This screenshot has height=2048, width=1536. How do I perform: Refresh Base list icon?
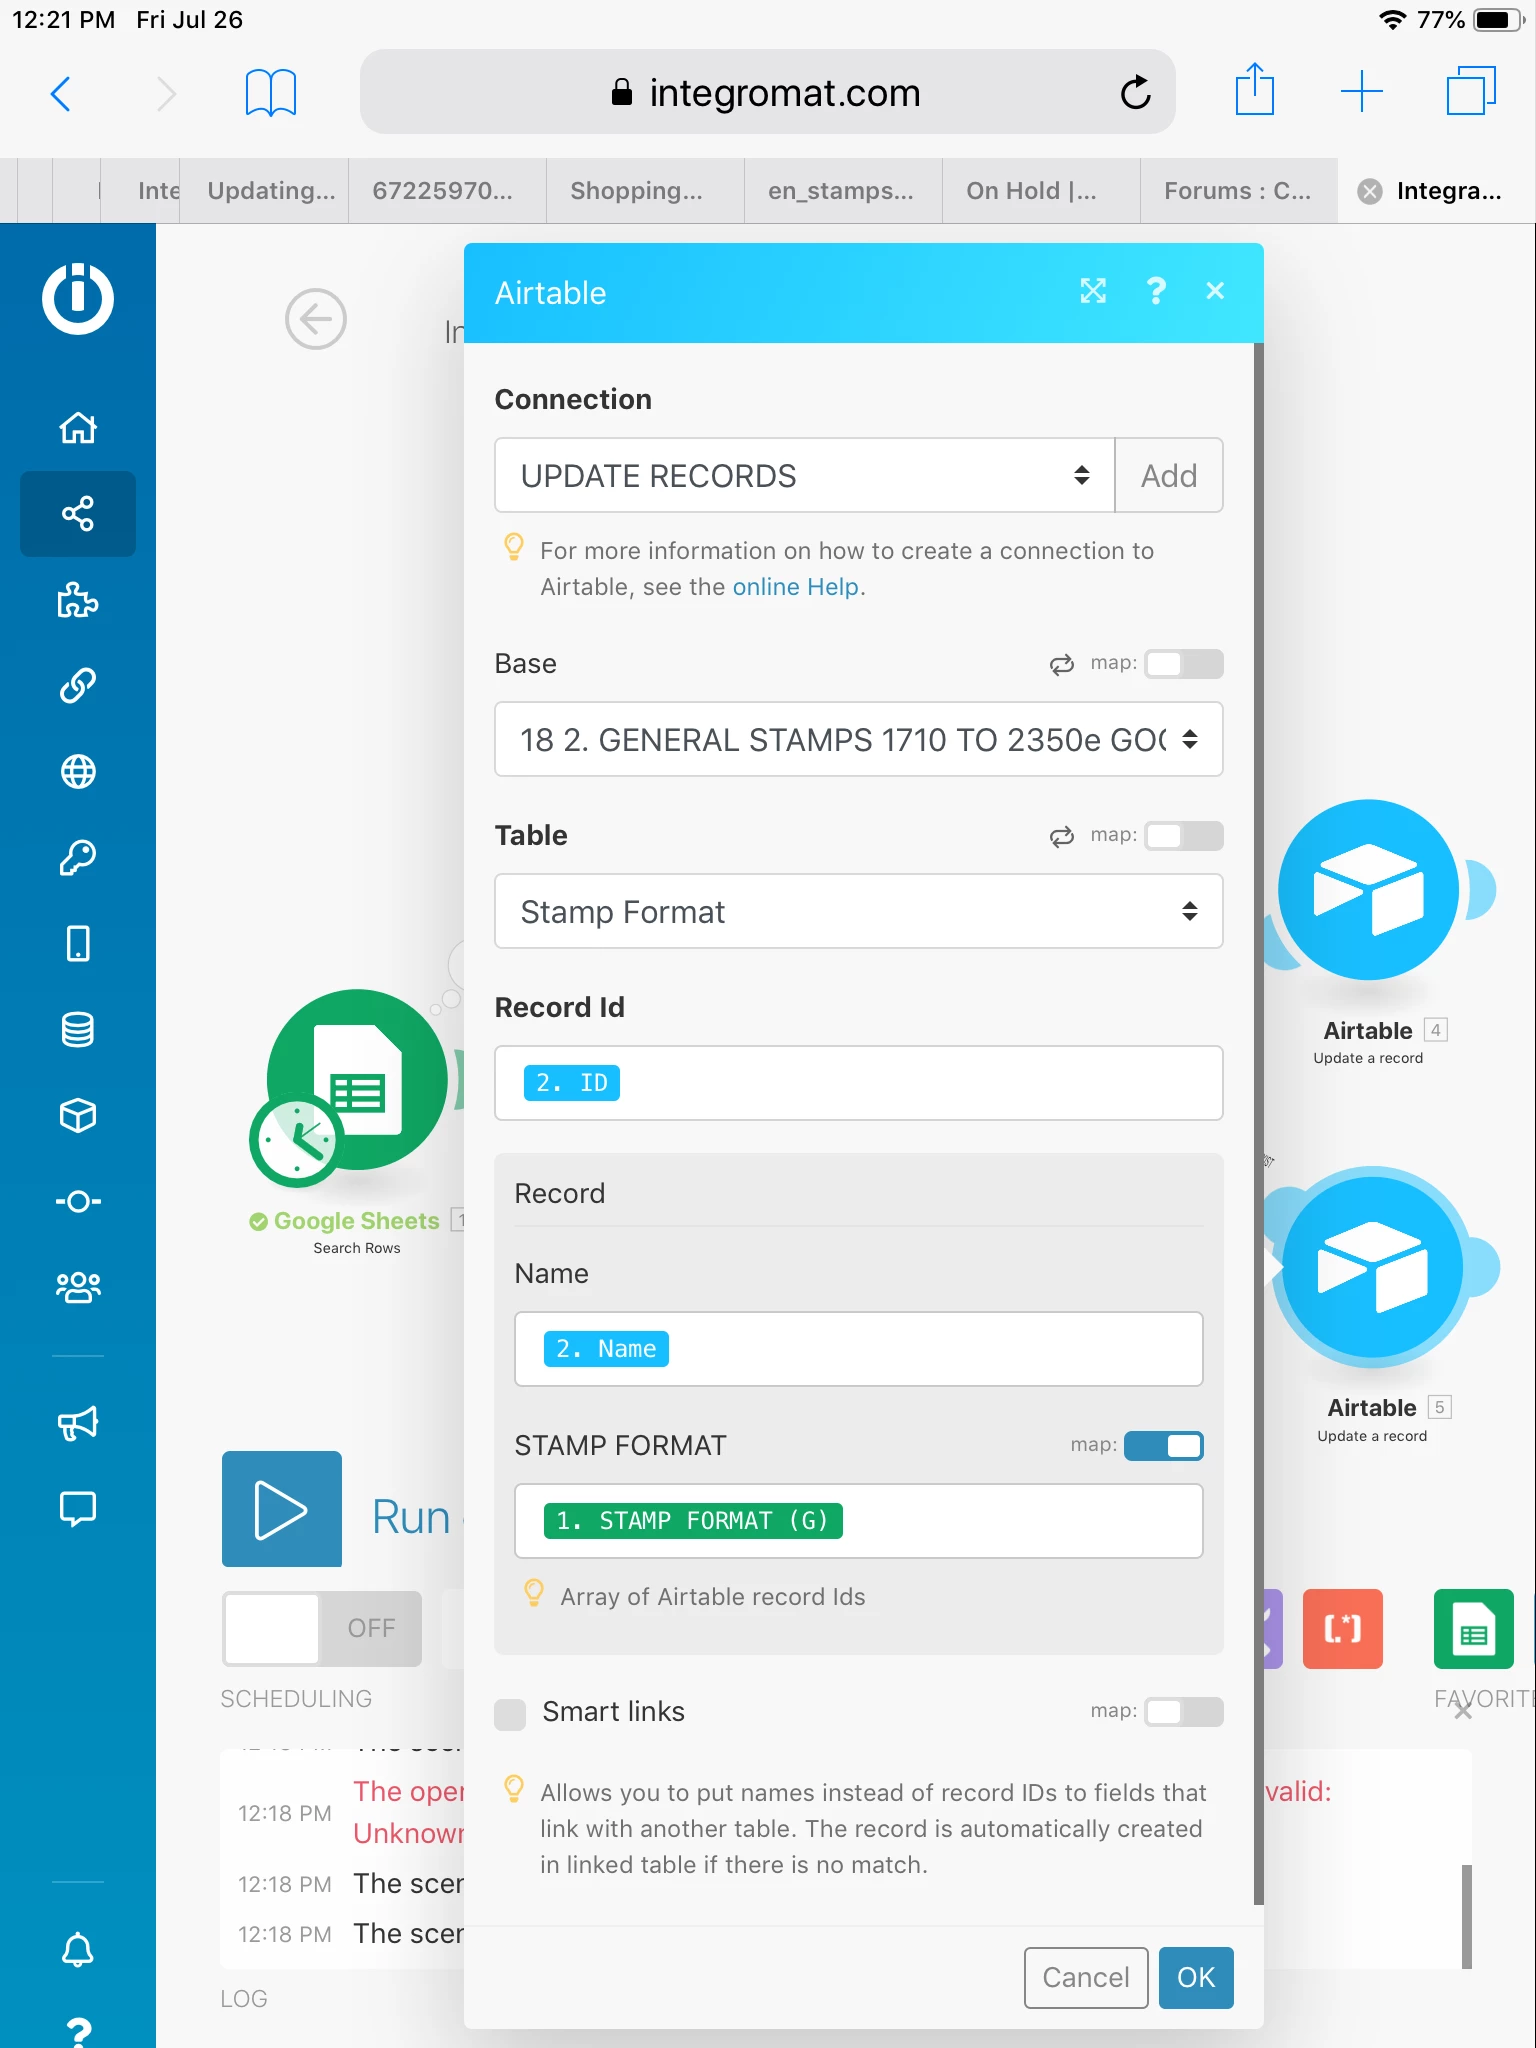pos(1062,664)
